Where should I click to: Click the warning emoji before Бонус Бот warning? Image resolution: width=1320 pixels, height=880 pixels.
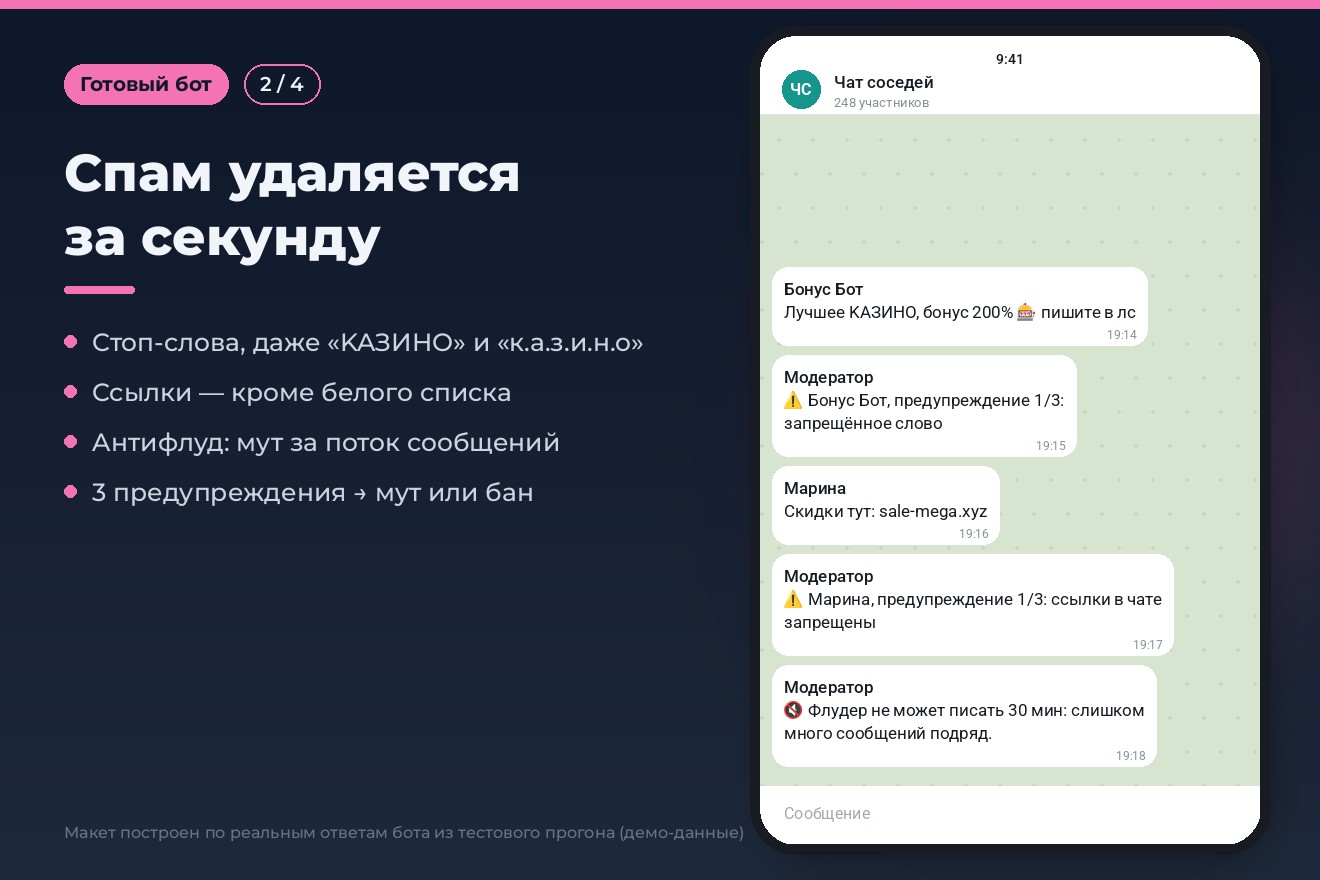[793, 400]
